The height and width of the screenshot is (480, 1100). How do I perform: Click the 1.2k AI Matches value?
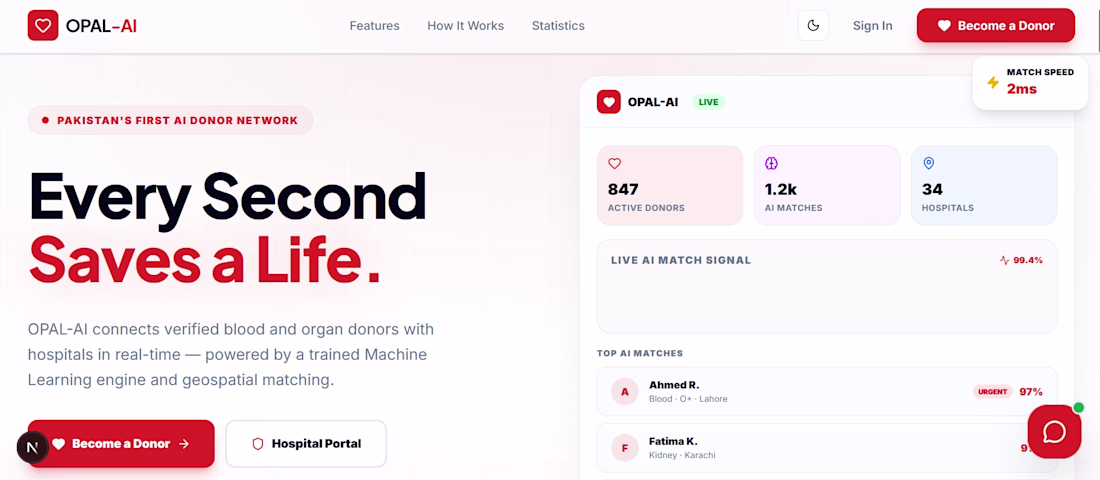[x=781, y=189]
